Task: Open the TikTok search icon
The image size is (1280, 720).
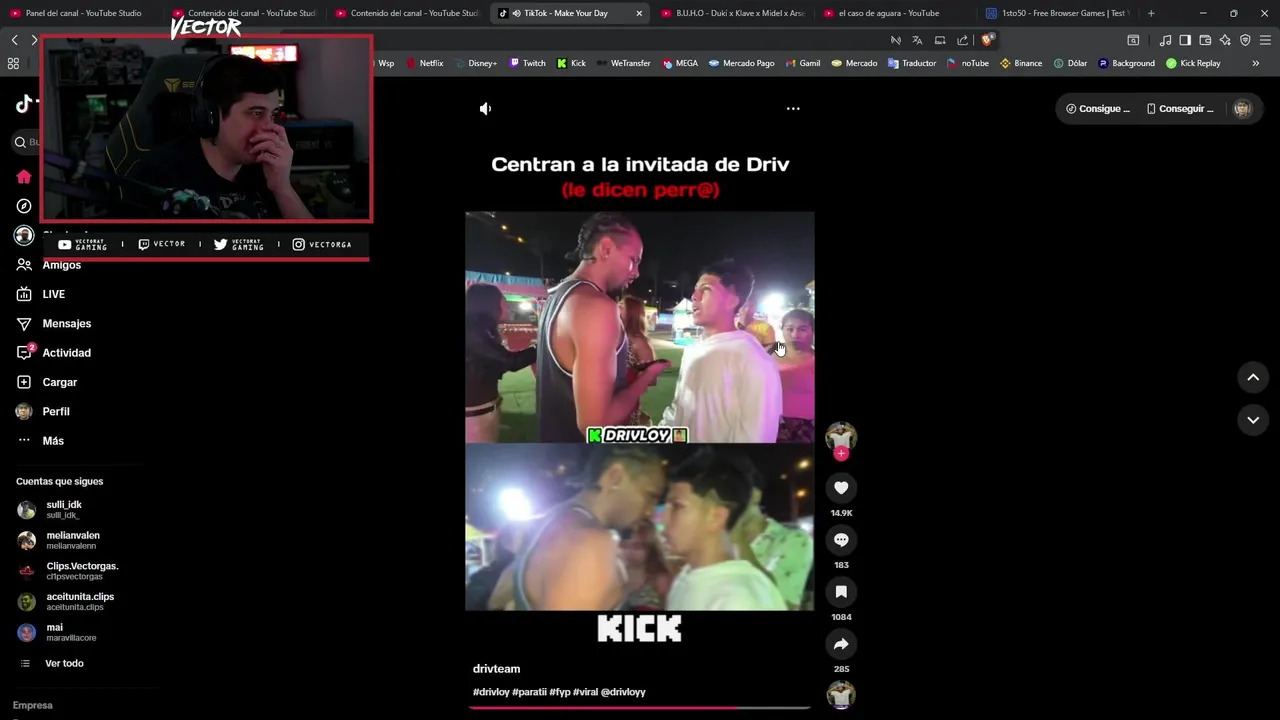Action: coord(20,142)
